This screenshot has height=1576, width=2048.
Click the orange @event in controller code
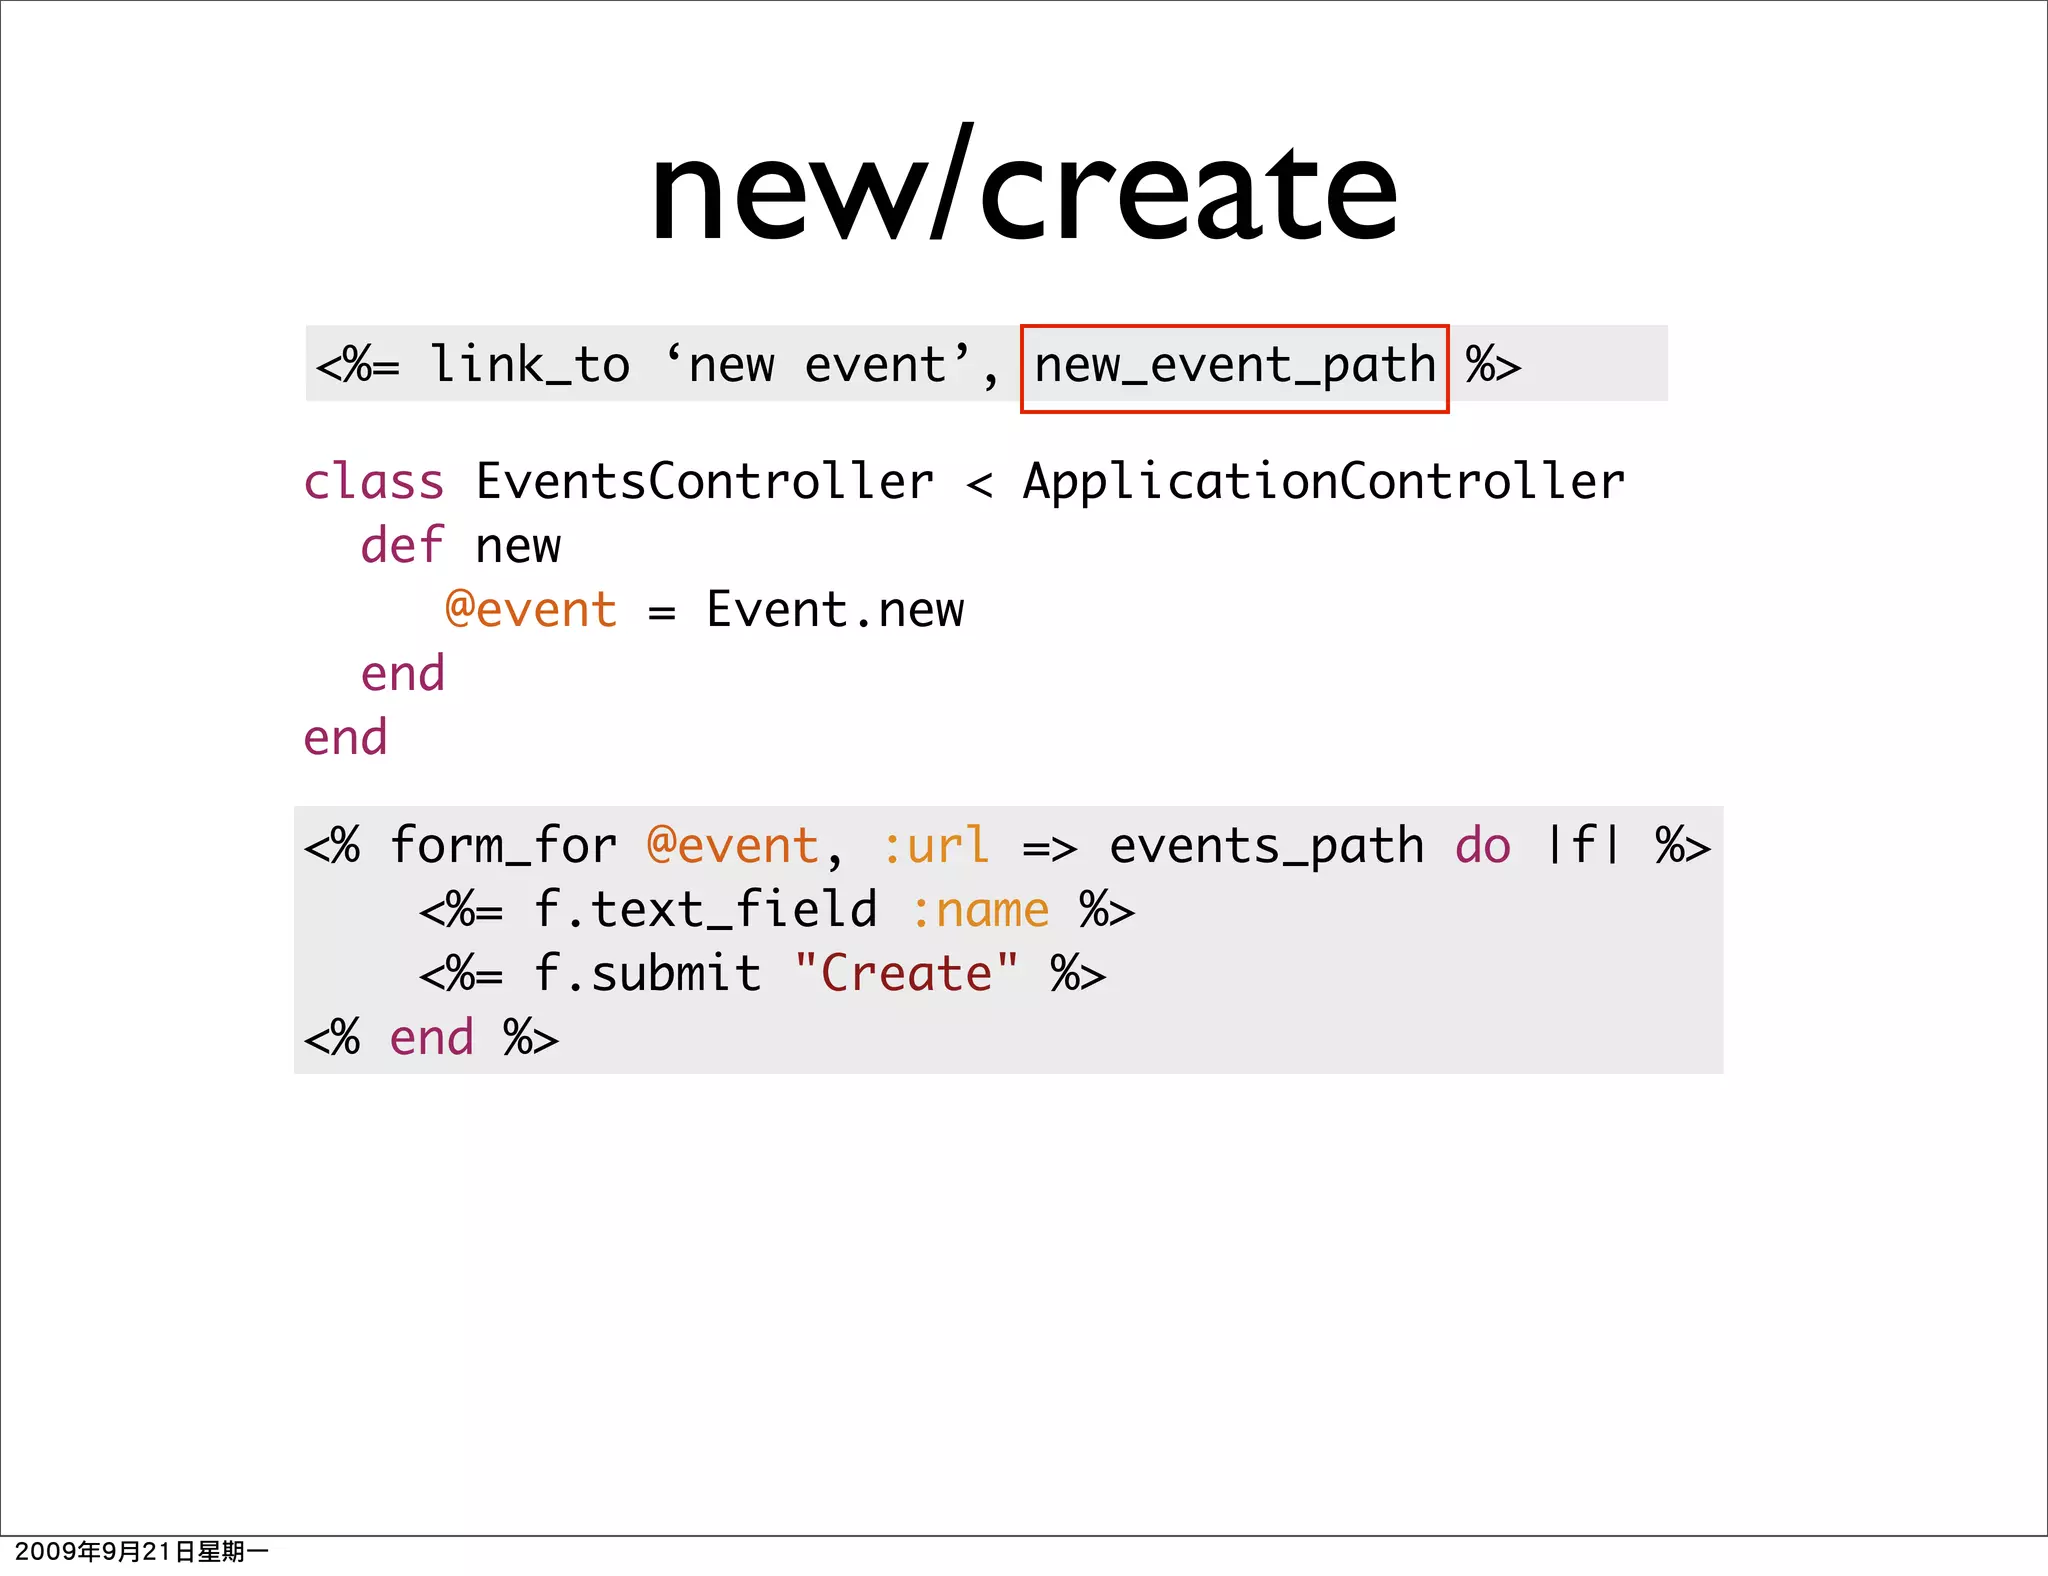pyautogui.click(x=531, y=610)
